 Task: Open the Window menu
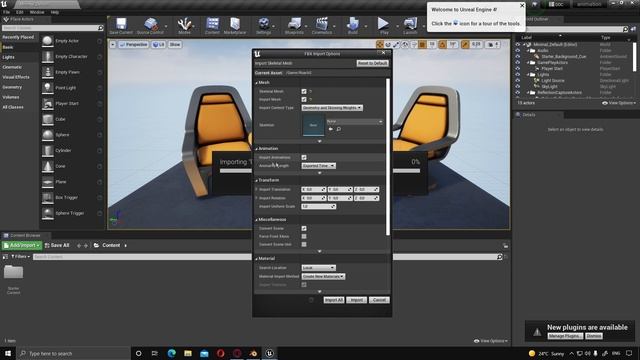pos(37,12)
